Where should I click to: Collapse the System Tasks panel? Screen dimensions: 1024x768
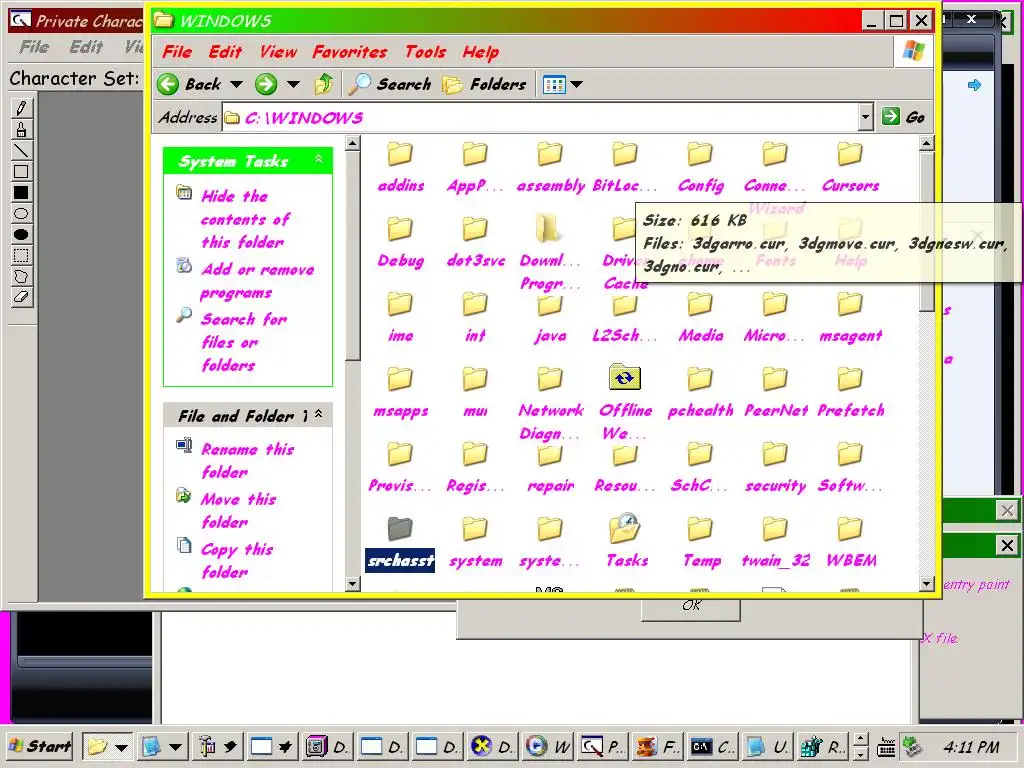[x=319, y=159]
